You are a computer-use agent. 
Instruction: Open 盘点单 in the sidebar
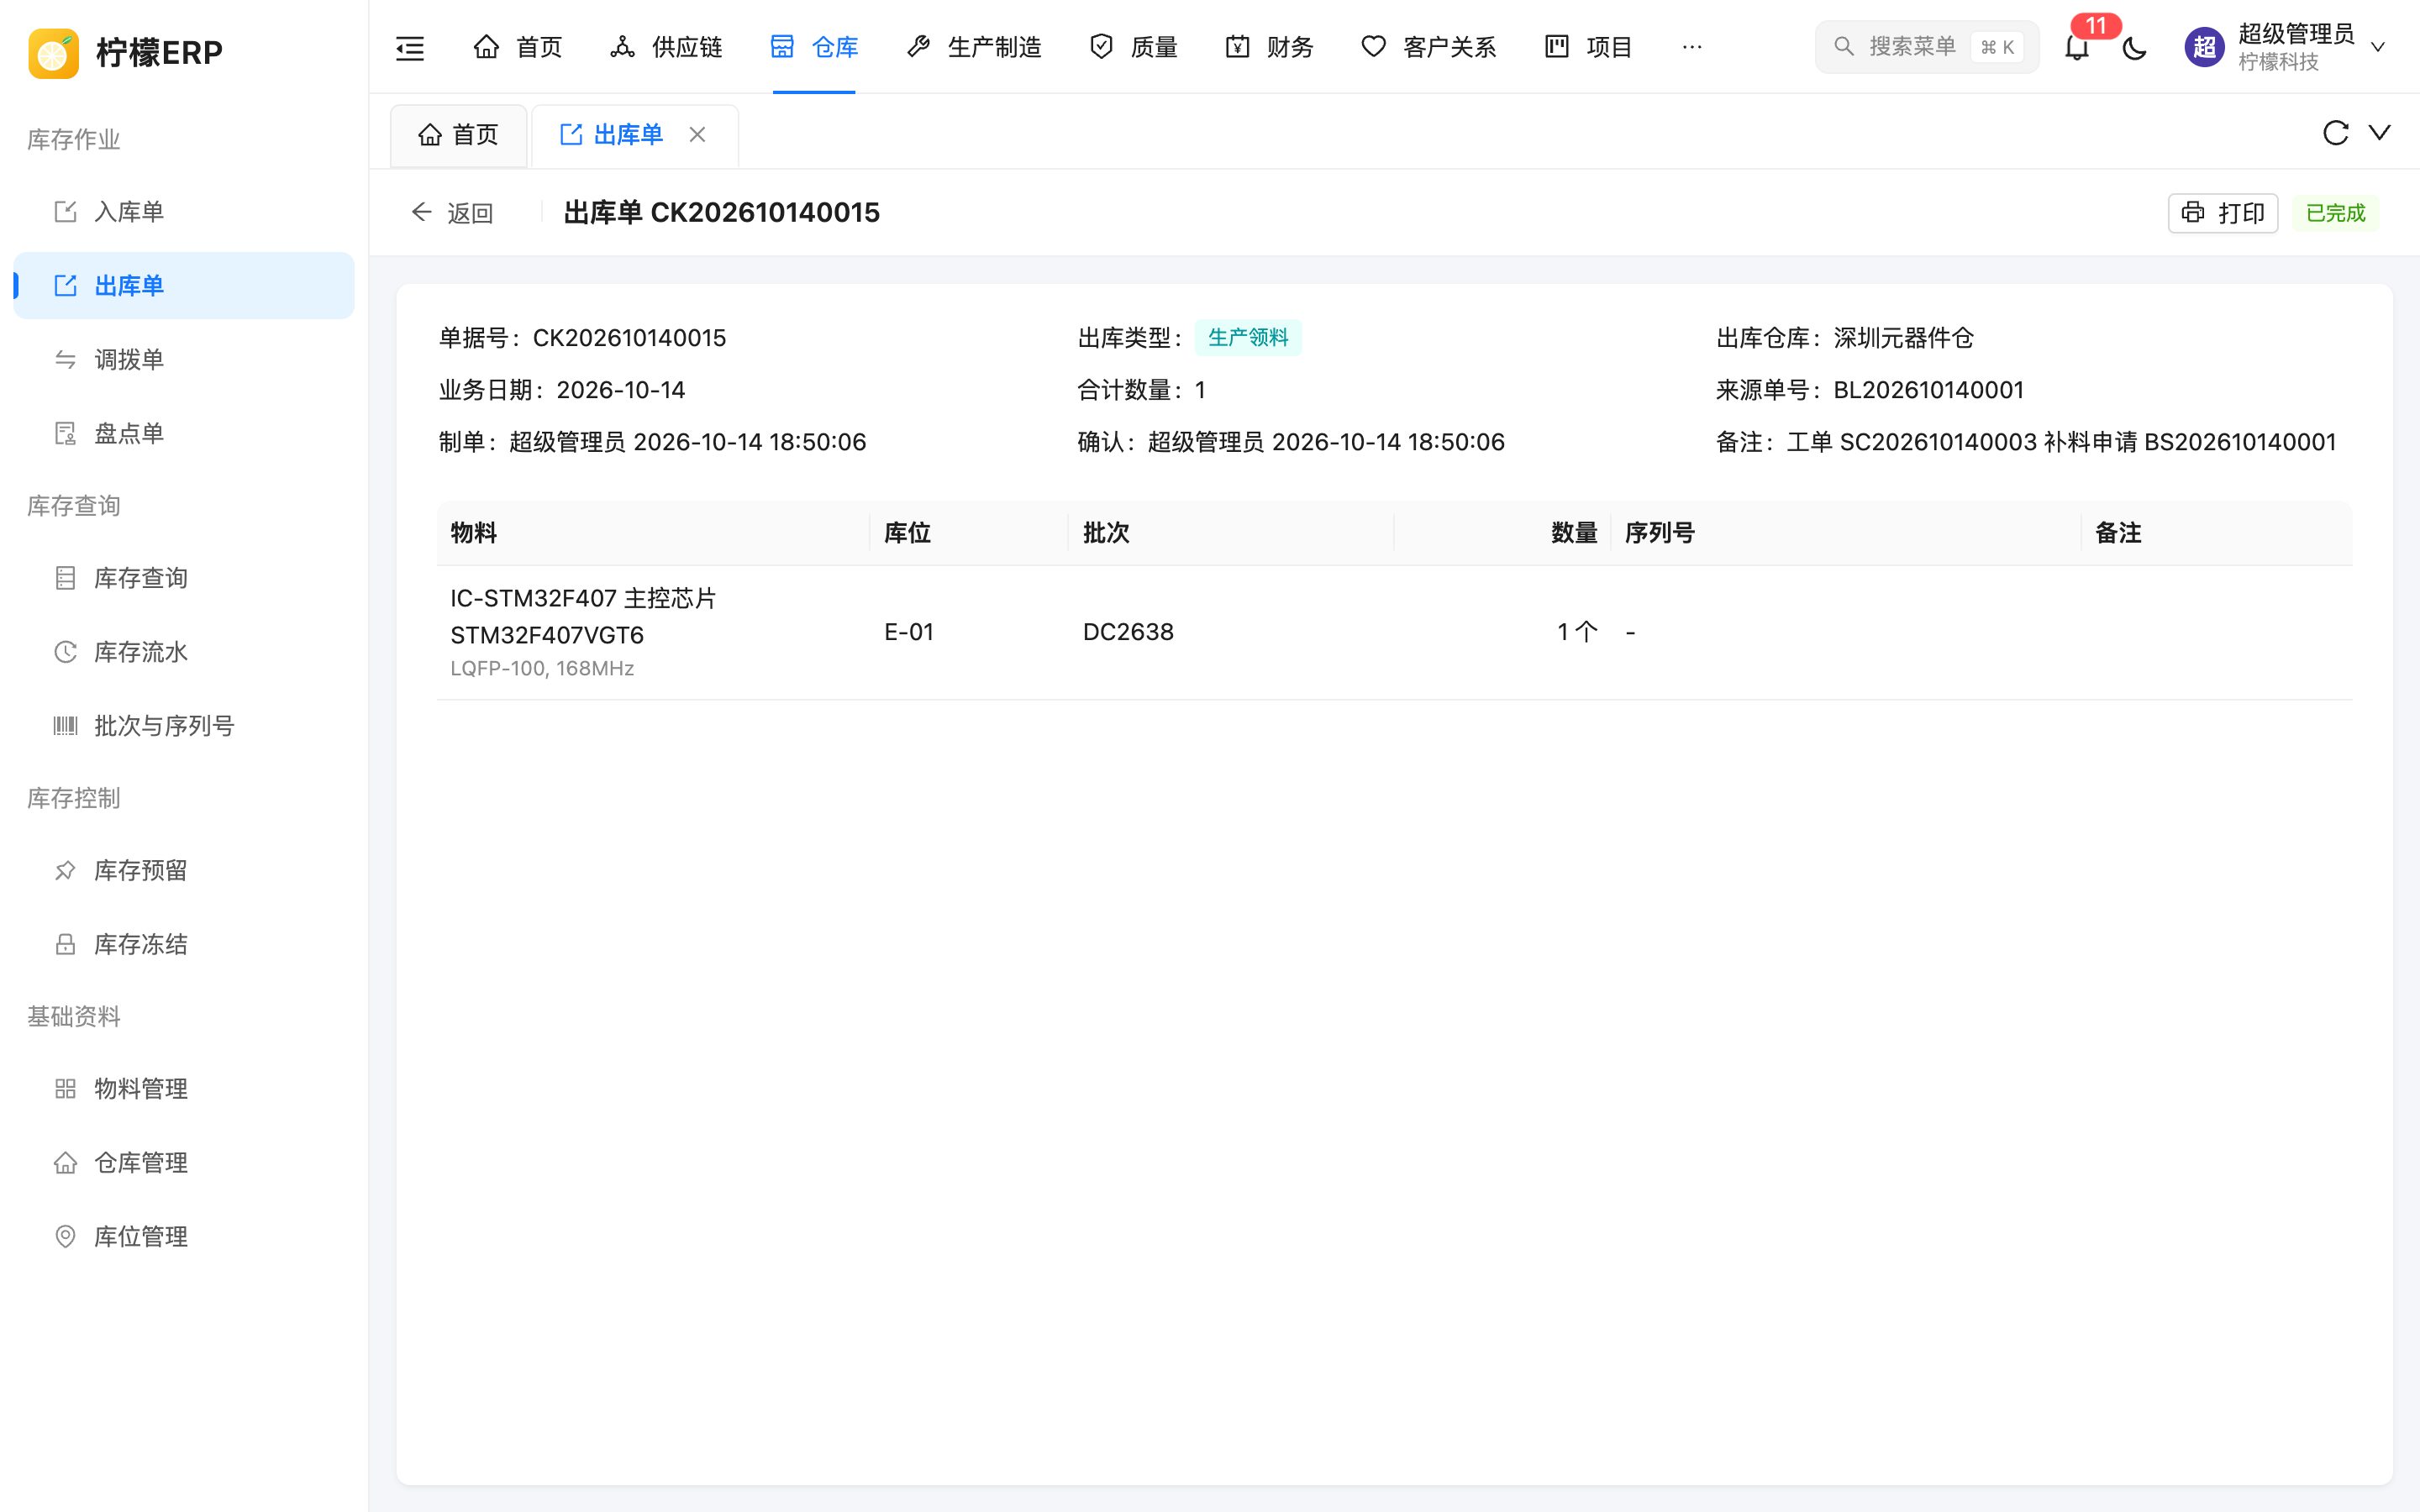184,434
